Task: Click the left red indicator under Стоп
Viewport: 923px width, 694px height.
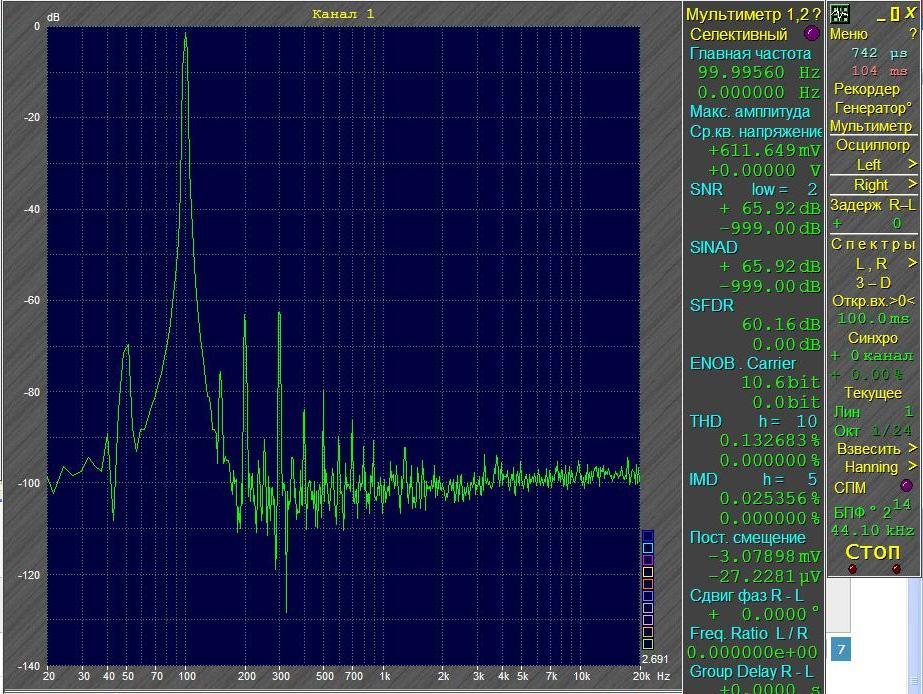Action: (x=852, y=569)
